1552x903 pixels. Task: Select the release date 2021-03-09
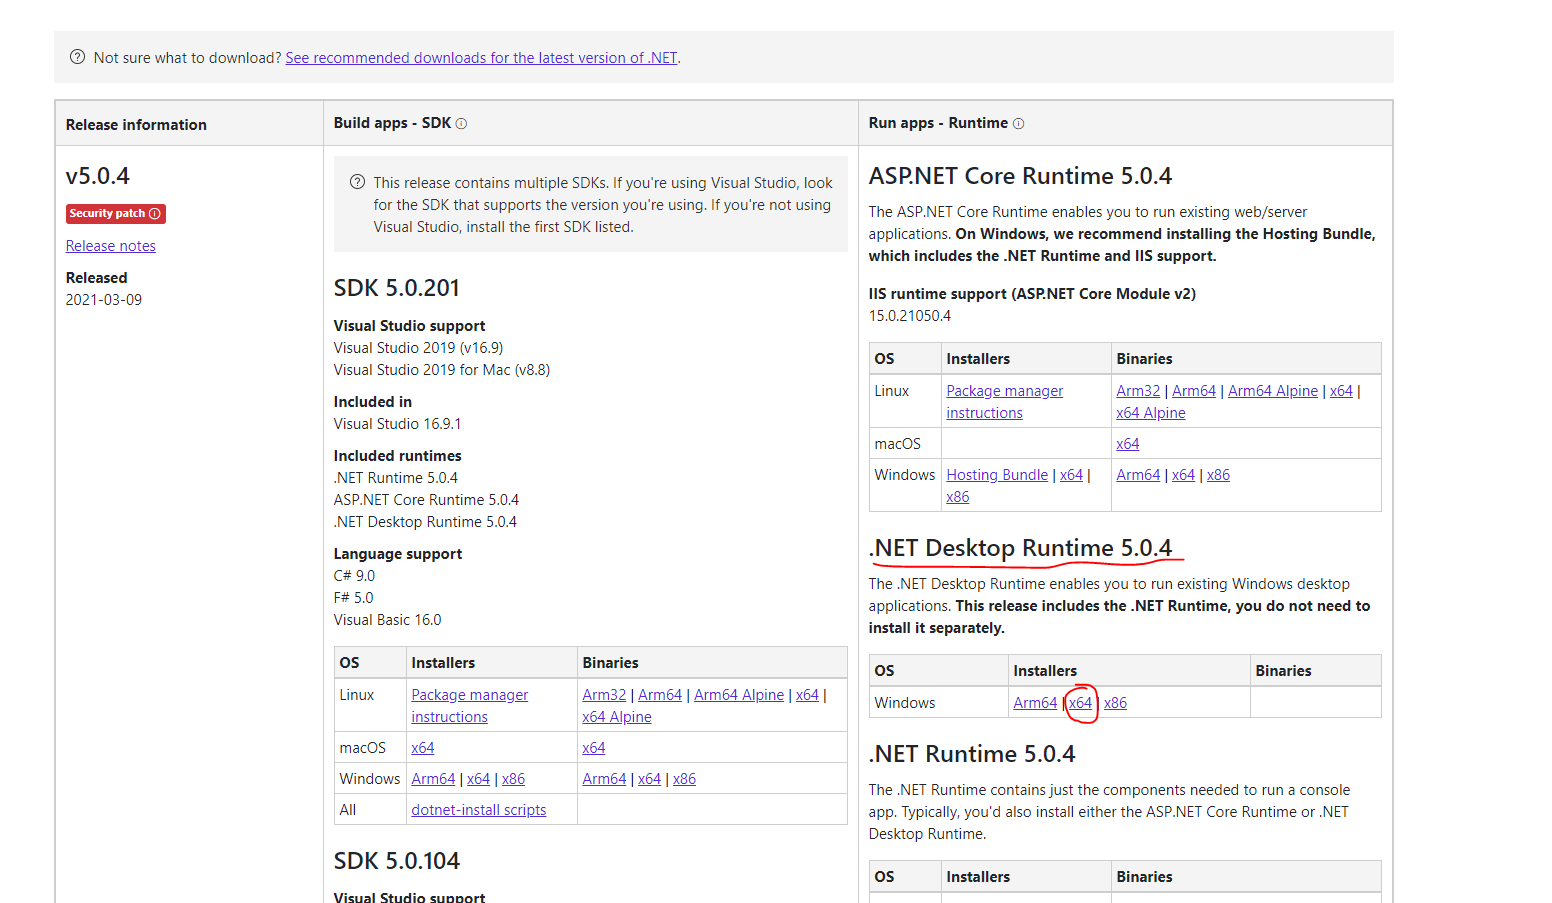[x=104, y=300]
